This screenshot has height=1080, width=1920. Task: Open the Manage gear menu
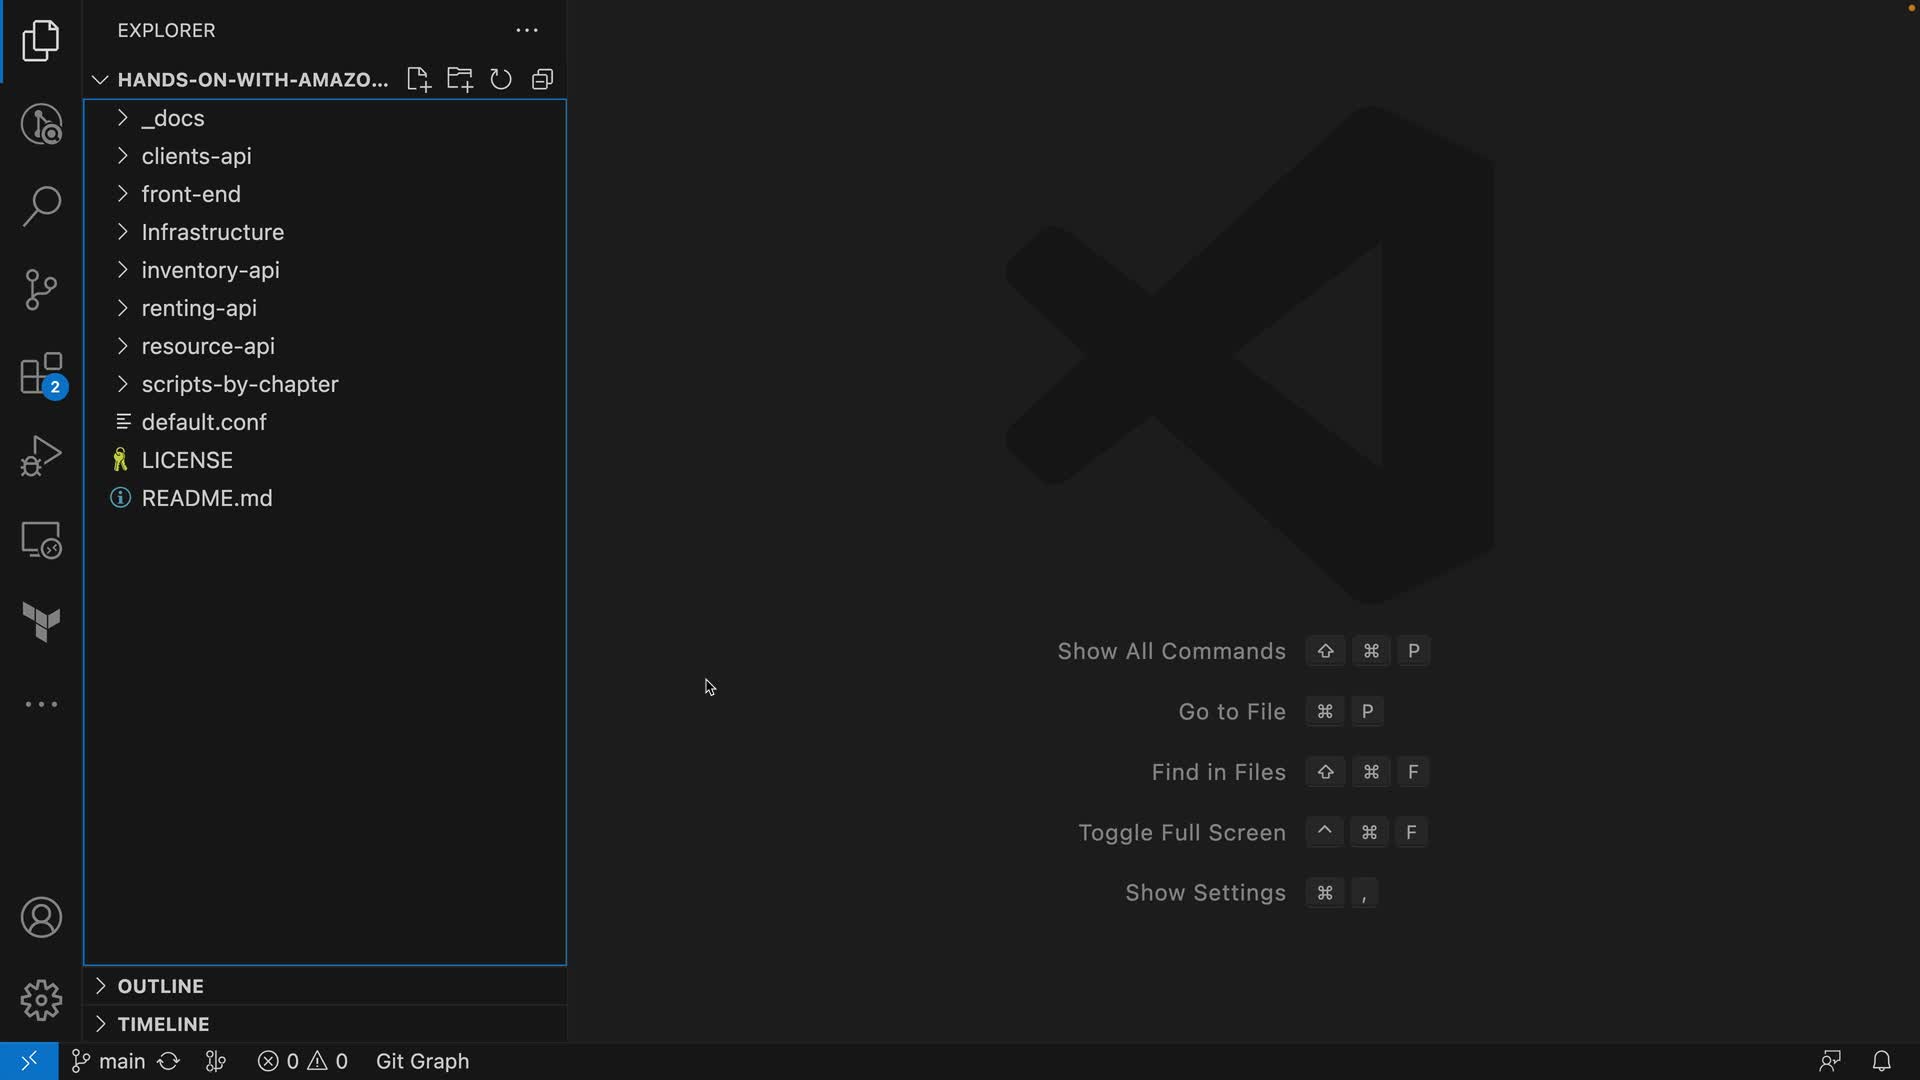click(x=41, y=999)
